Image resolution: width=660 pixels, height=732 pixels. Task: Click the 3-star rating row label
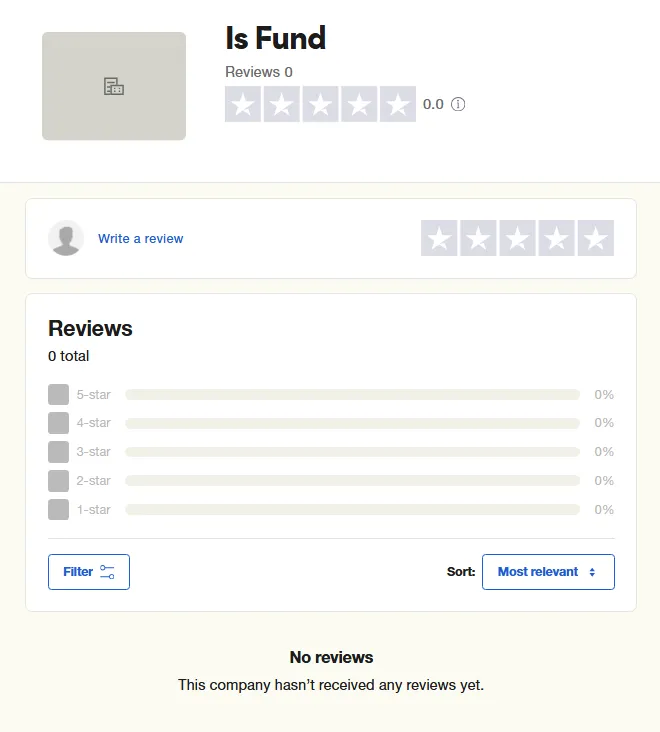pyautogui.click(x=94, y=452)
